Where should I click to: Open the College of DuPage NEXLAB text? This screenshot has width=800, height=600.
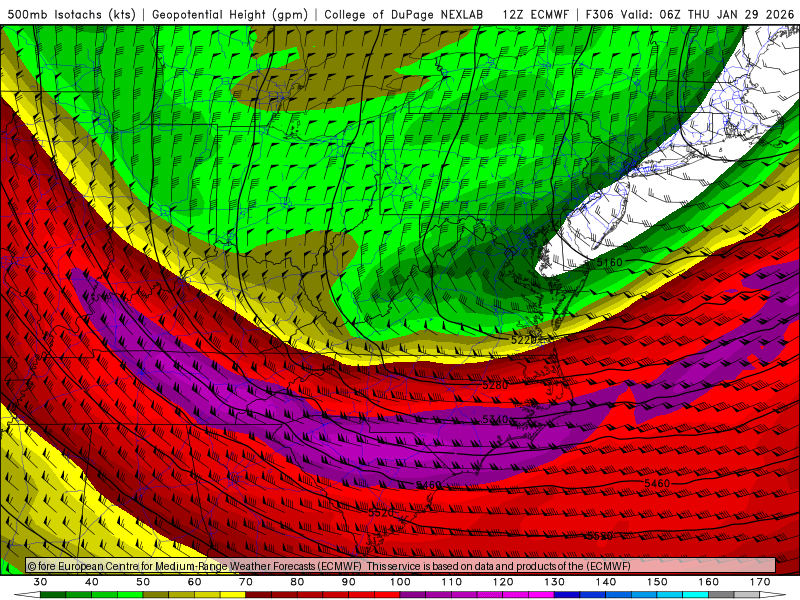(x=405, y=14)
